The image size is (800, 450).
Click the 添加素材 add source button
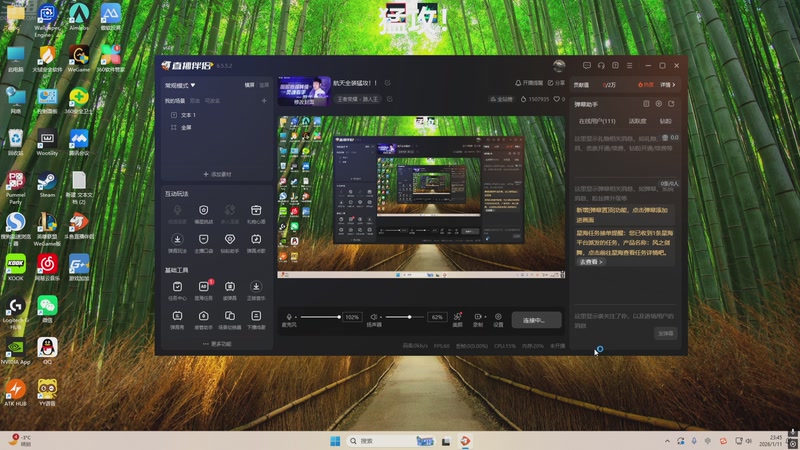click(217, 174)
